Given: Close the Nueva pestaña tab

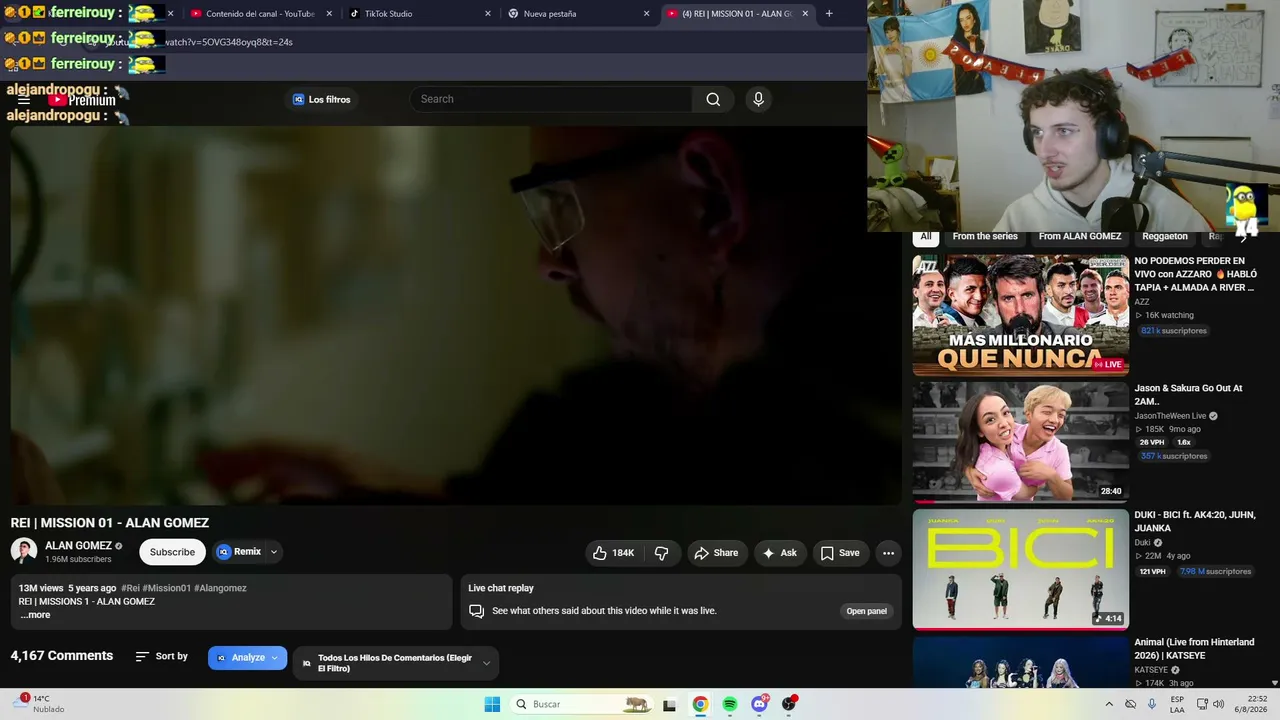Looking at the screenshot, I should (647, 14).
